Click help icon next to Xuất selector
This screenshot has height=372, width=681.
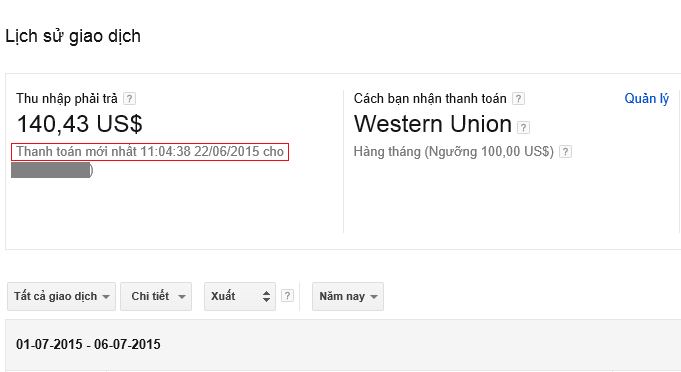tap(287, 296)
